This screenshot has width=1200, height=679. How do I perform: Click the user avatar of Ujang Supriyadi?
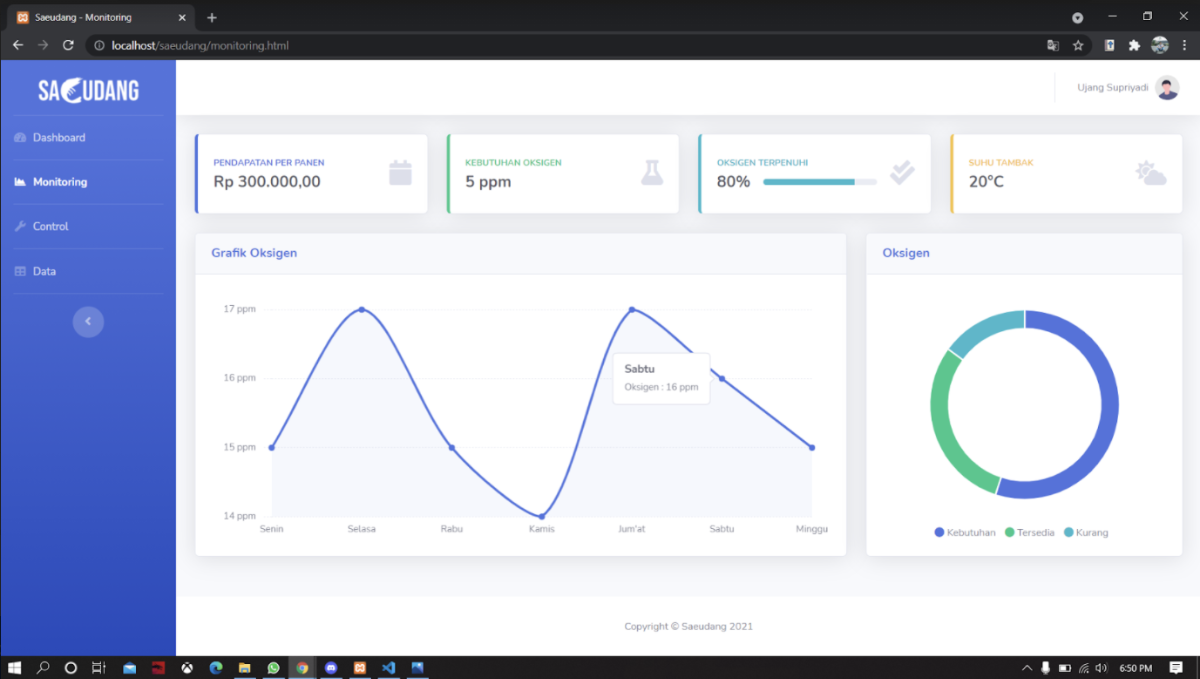click(1167, 88)
